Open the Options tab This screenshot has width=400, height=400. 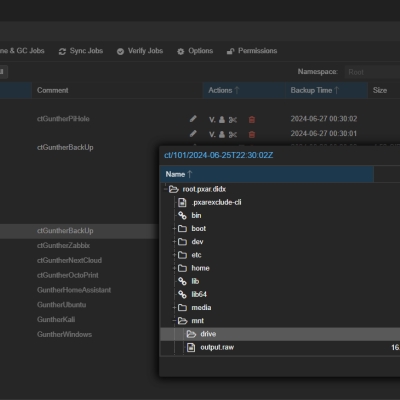(x=195, y=51)
